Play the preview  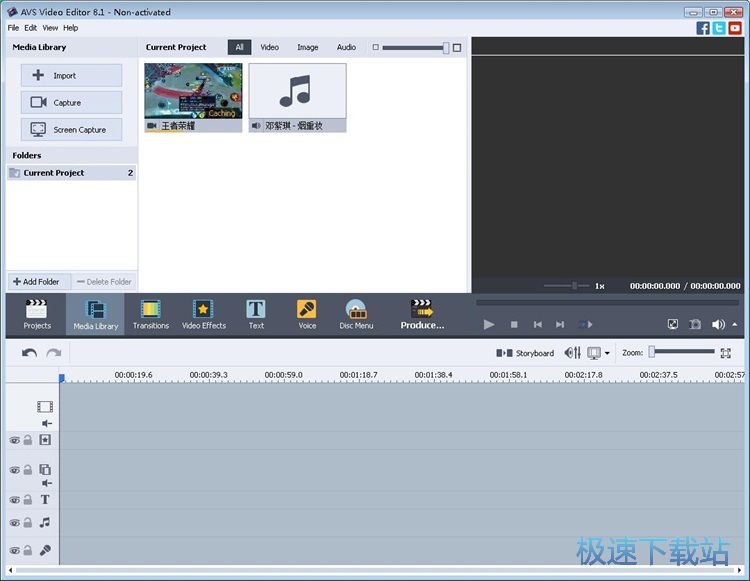[488, 324]
